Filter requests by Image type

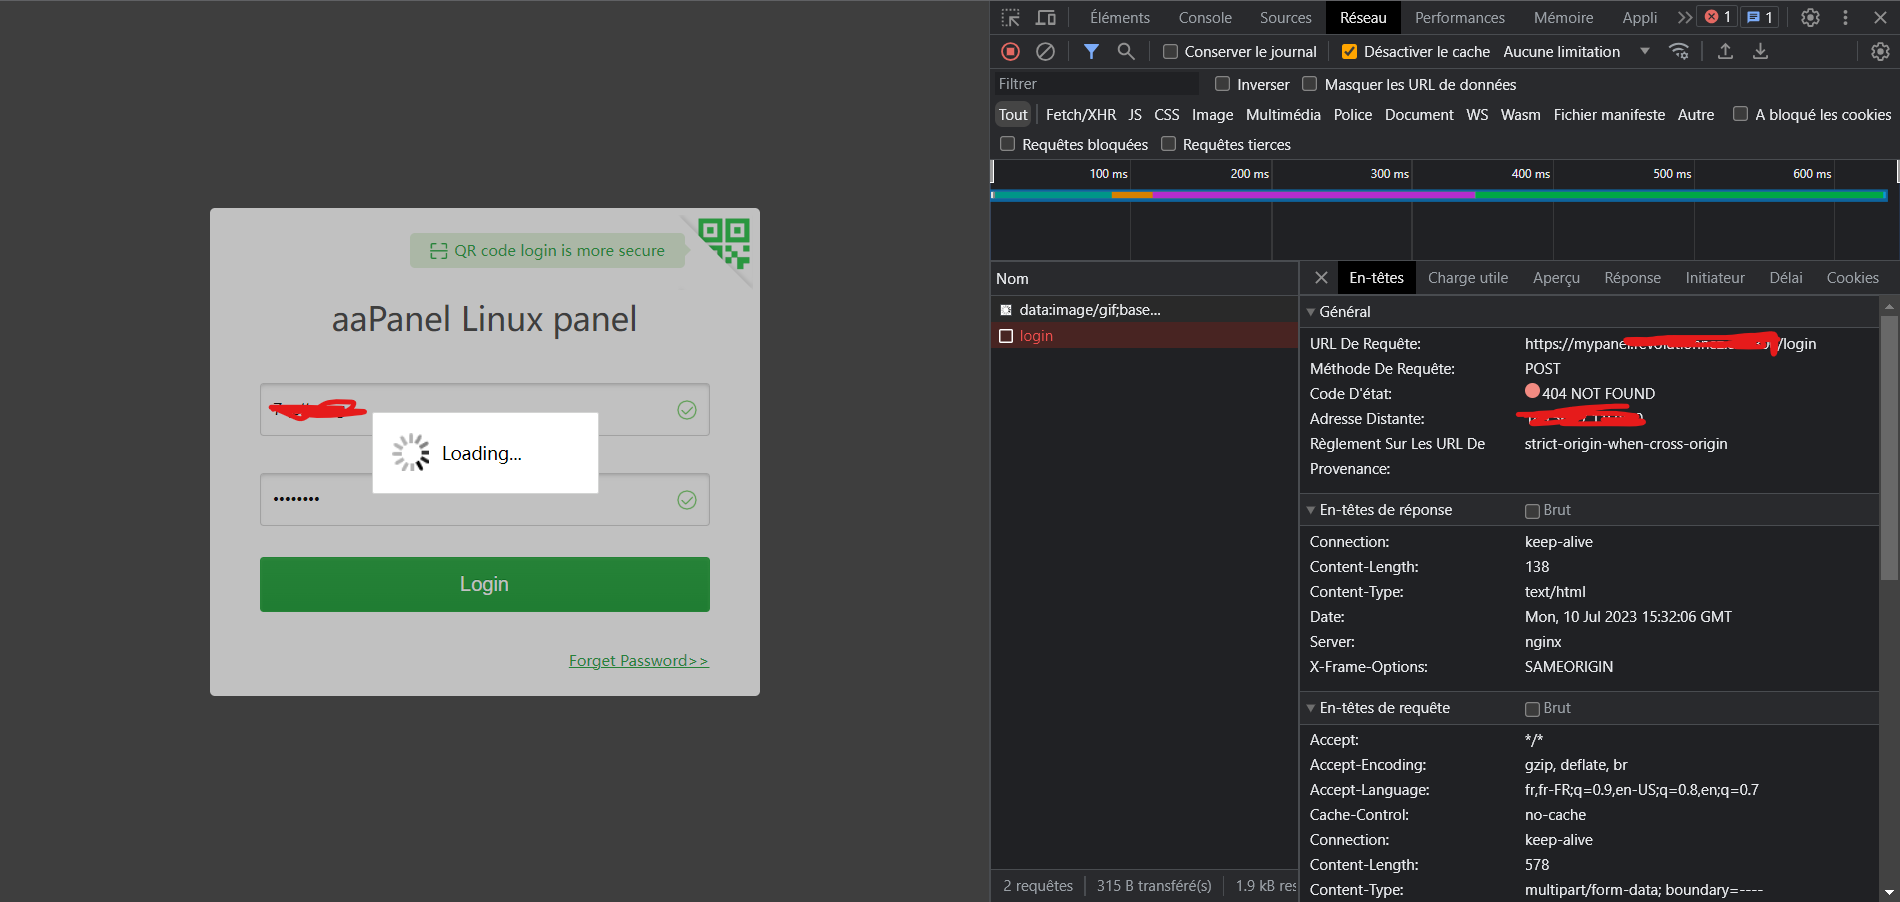[x=1213, y=115]
